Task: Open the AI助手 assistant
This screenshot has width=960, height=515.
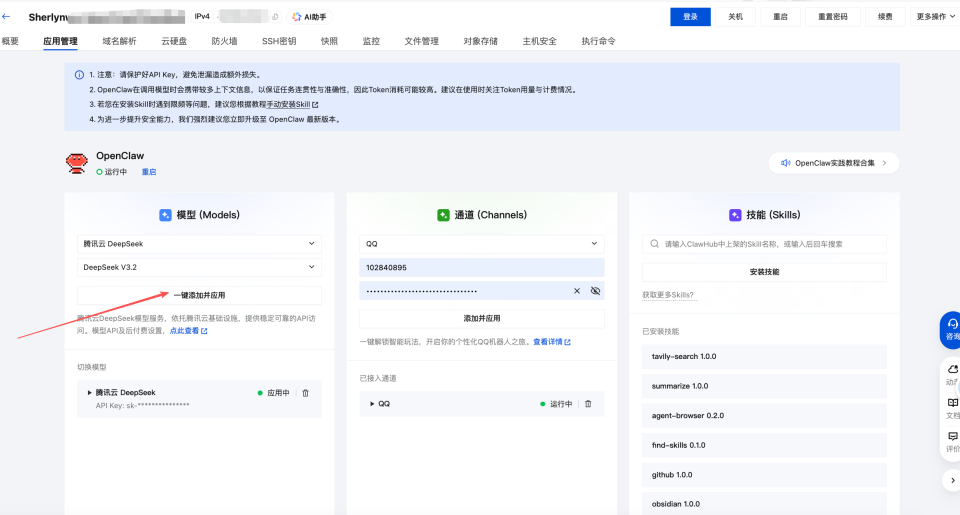Action: (x=309, y=17)
